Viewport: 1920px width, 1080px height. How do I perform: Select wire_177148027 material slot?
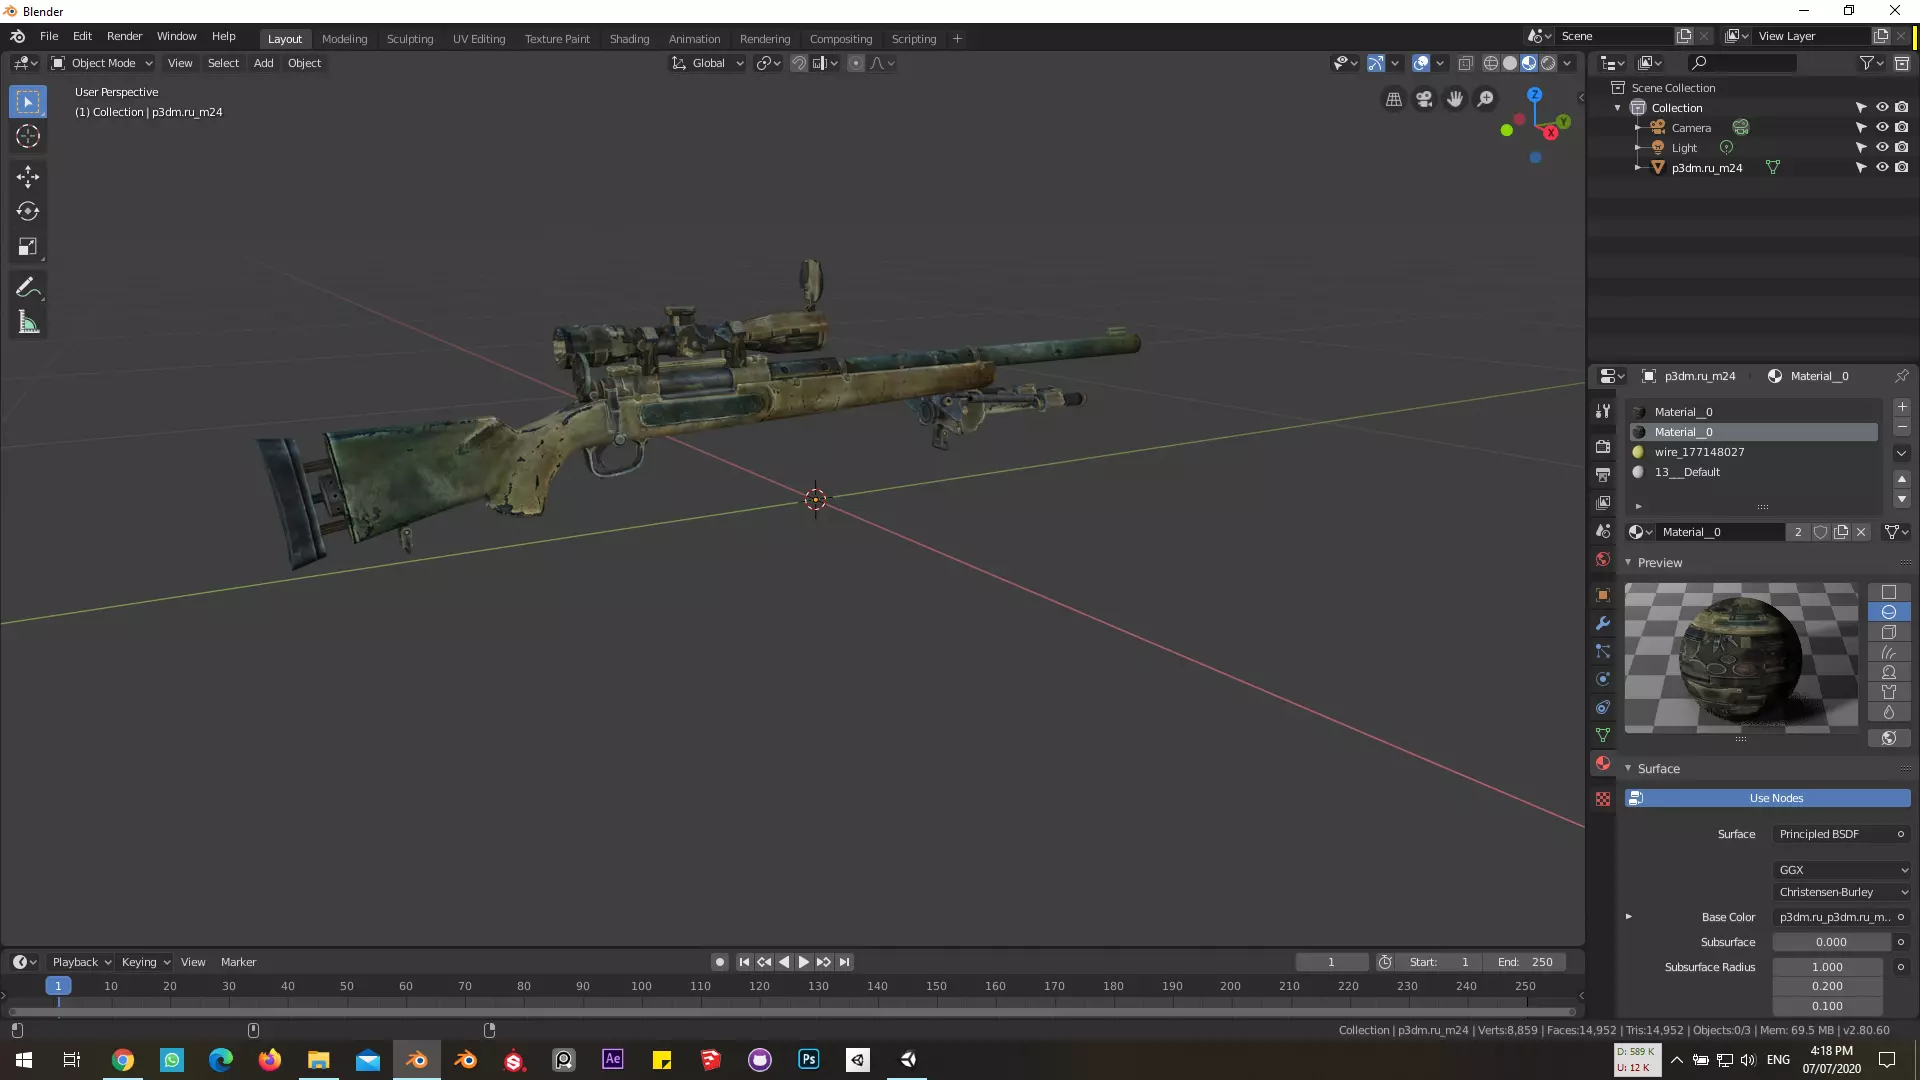(x=1699, y=452)
